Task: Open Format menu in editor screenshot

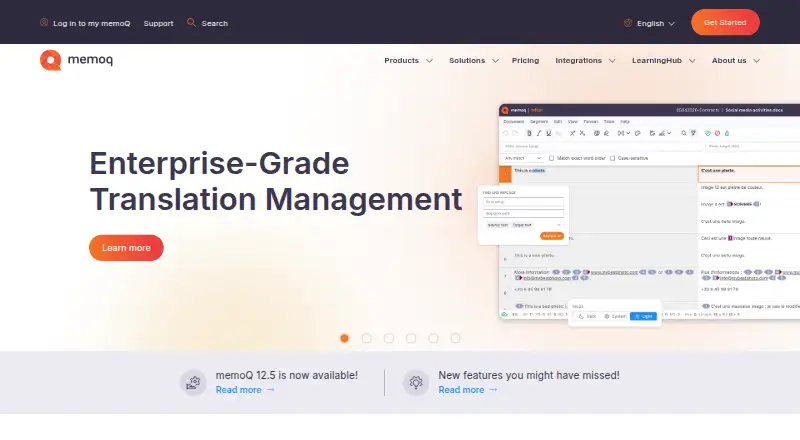Action: point(591,121)
